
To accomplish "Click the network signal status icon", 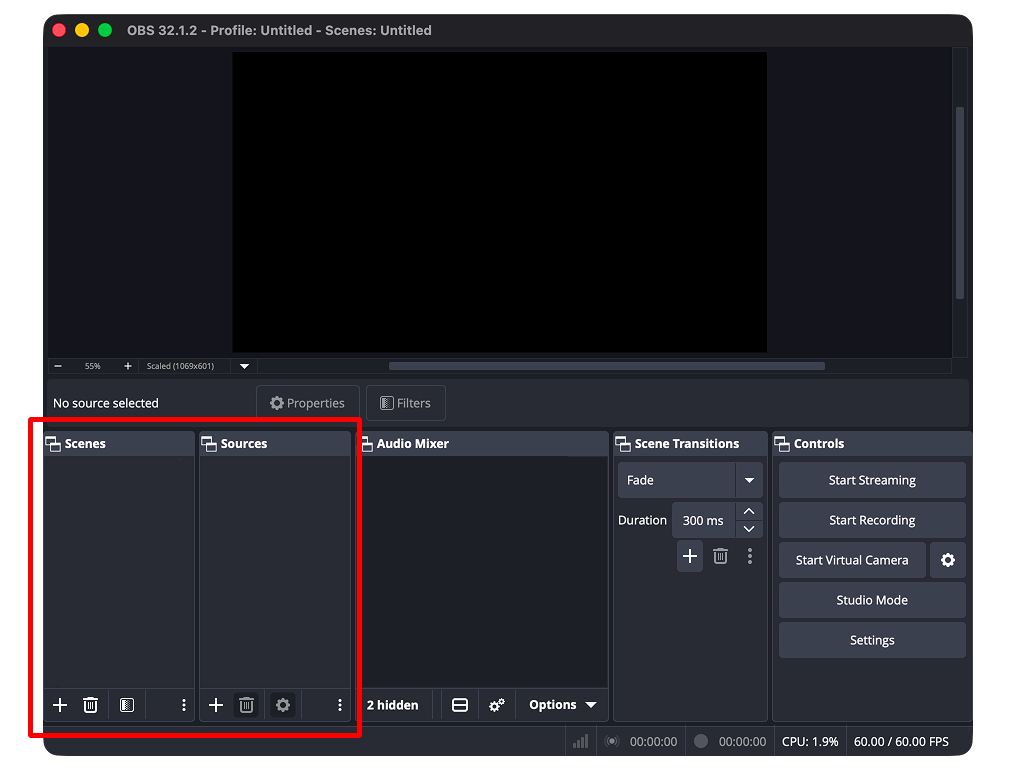I will click(x=580, y=741).
